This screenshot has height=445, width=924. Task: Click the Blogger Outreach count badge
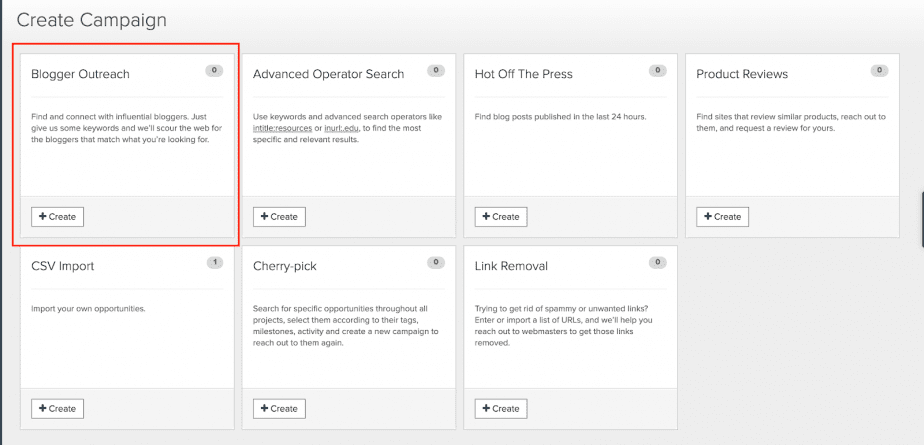click(214, 71)
